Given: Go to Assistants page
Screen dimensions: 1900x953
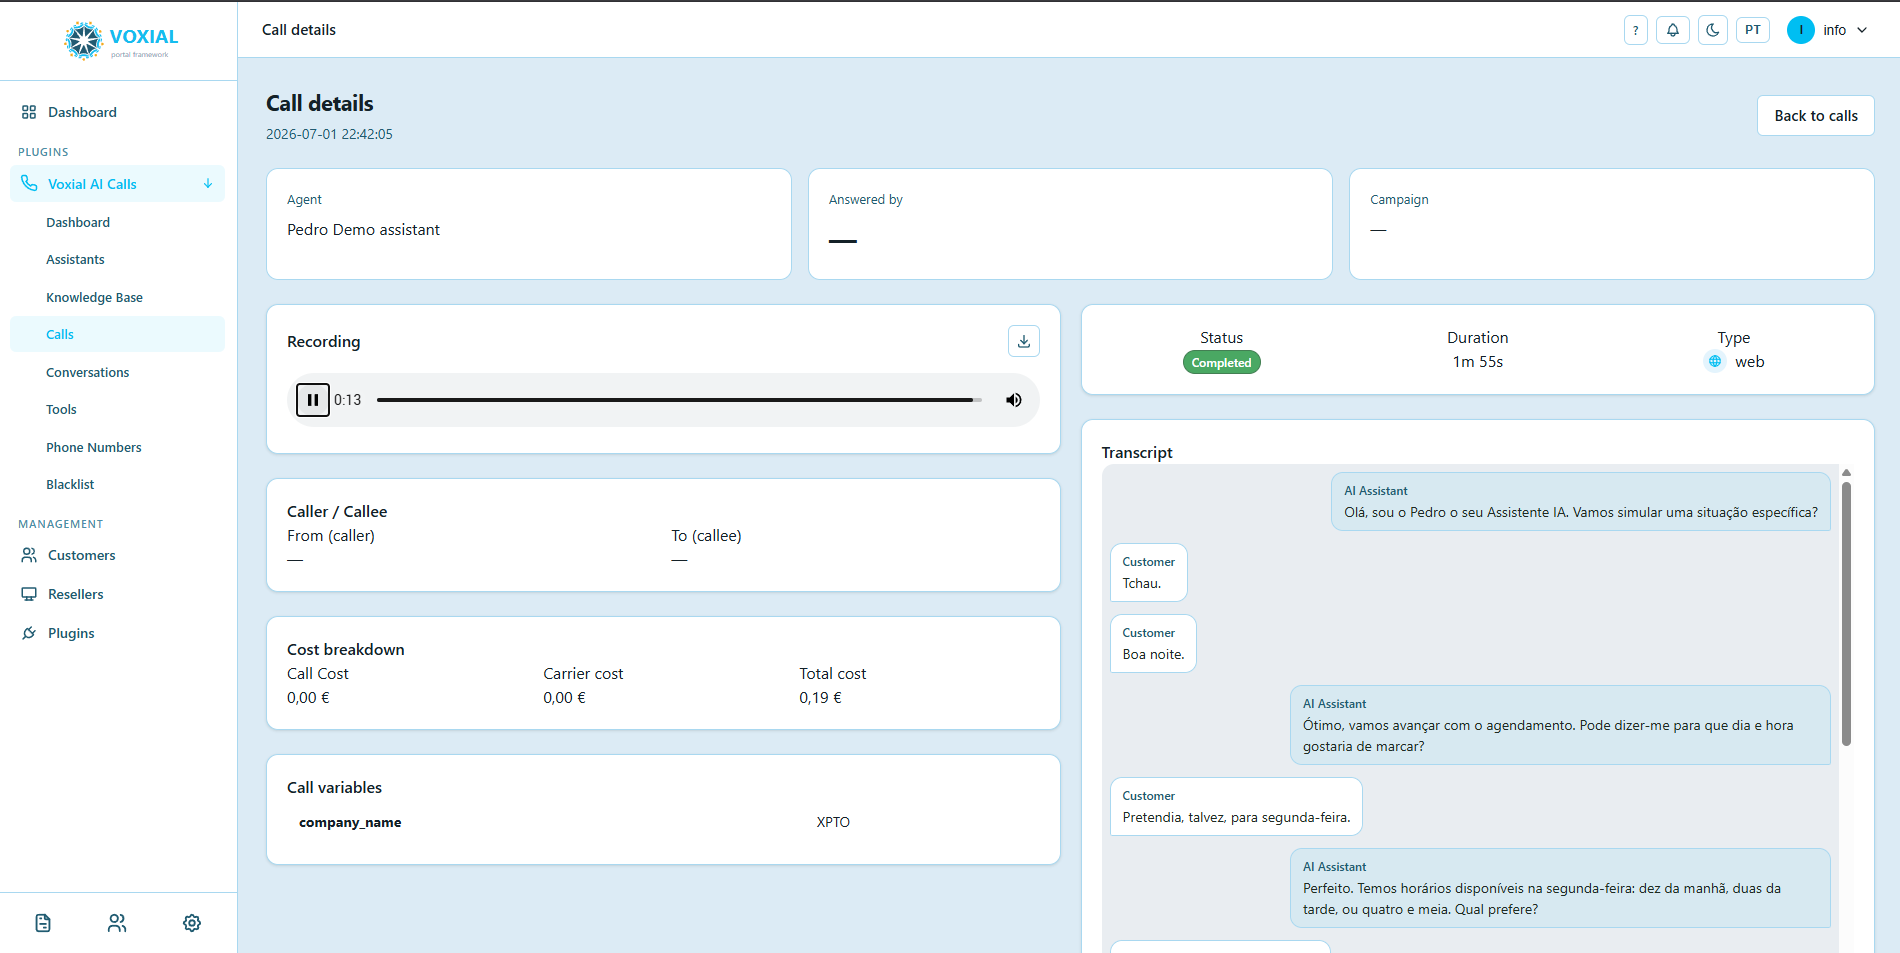Looking at the screenshot, I should [x=118, y=259].
